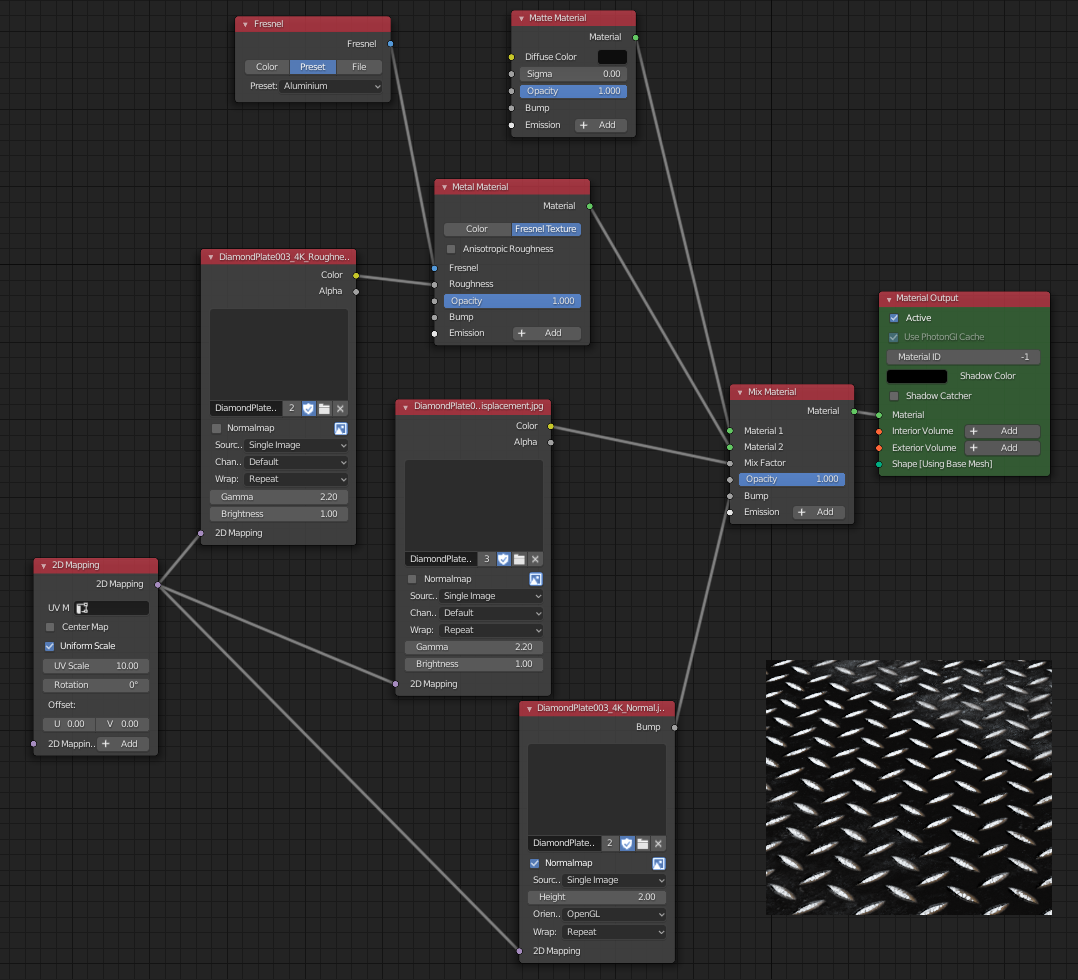Unlink image with X in Displacement node
The image size is (1078, 980).
tap(535, 559)
